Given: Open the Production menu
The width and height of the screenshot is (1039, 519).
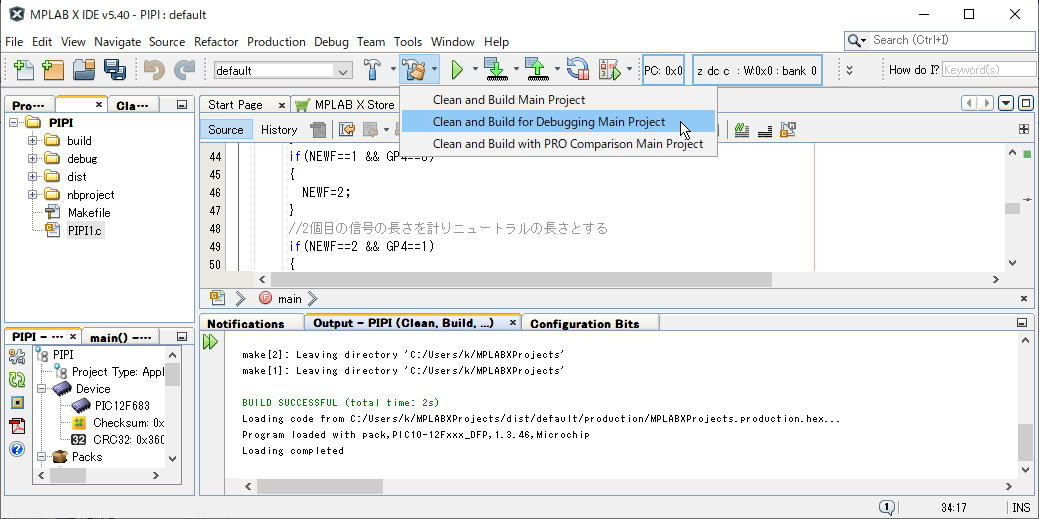Looking at the screenshot, I should [276, 42].
